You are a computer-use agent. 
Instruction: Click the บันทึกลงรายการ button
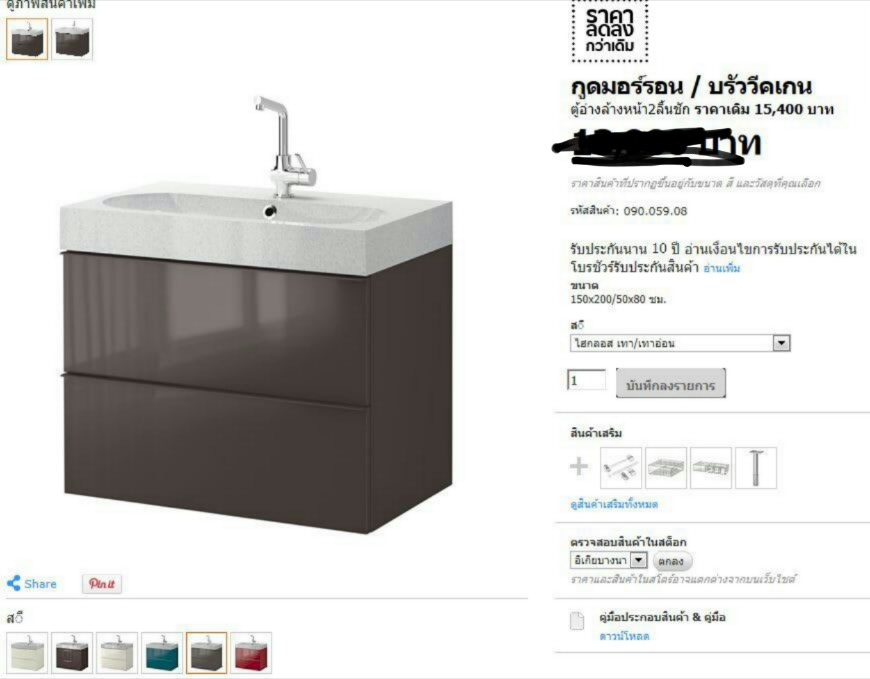point(670,384)
